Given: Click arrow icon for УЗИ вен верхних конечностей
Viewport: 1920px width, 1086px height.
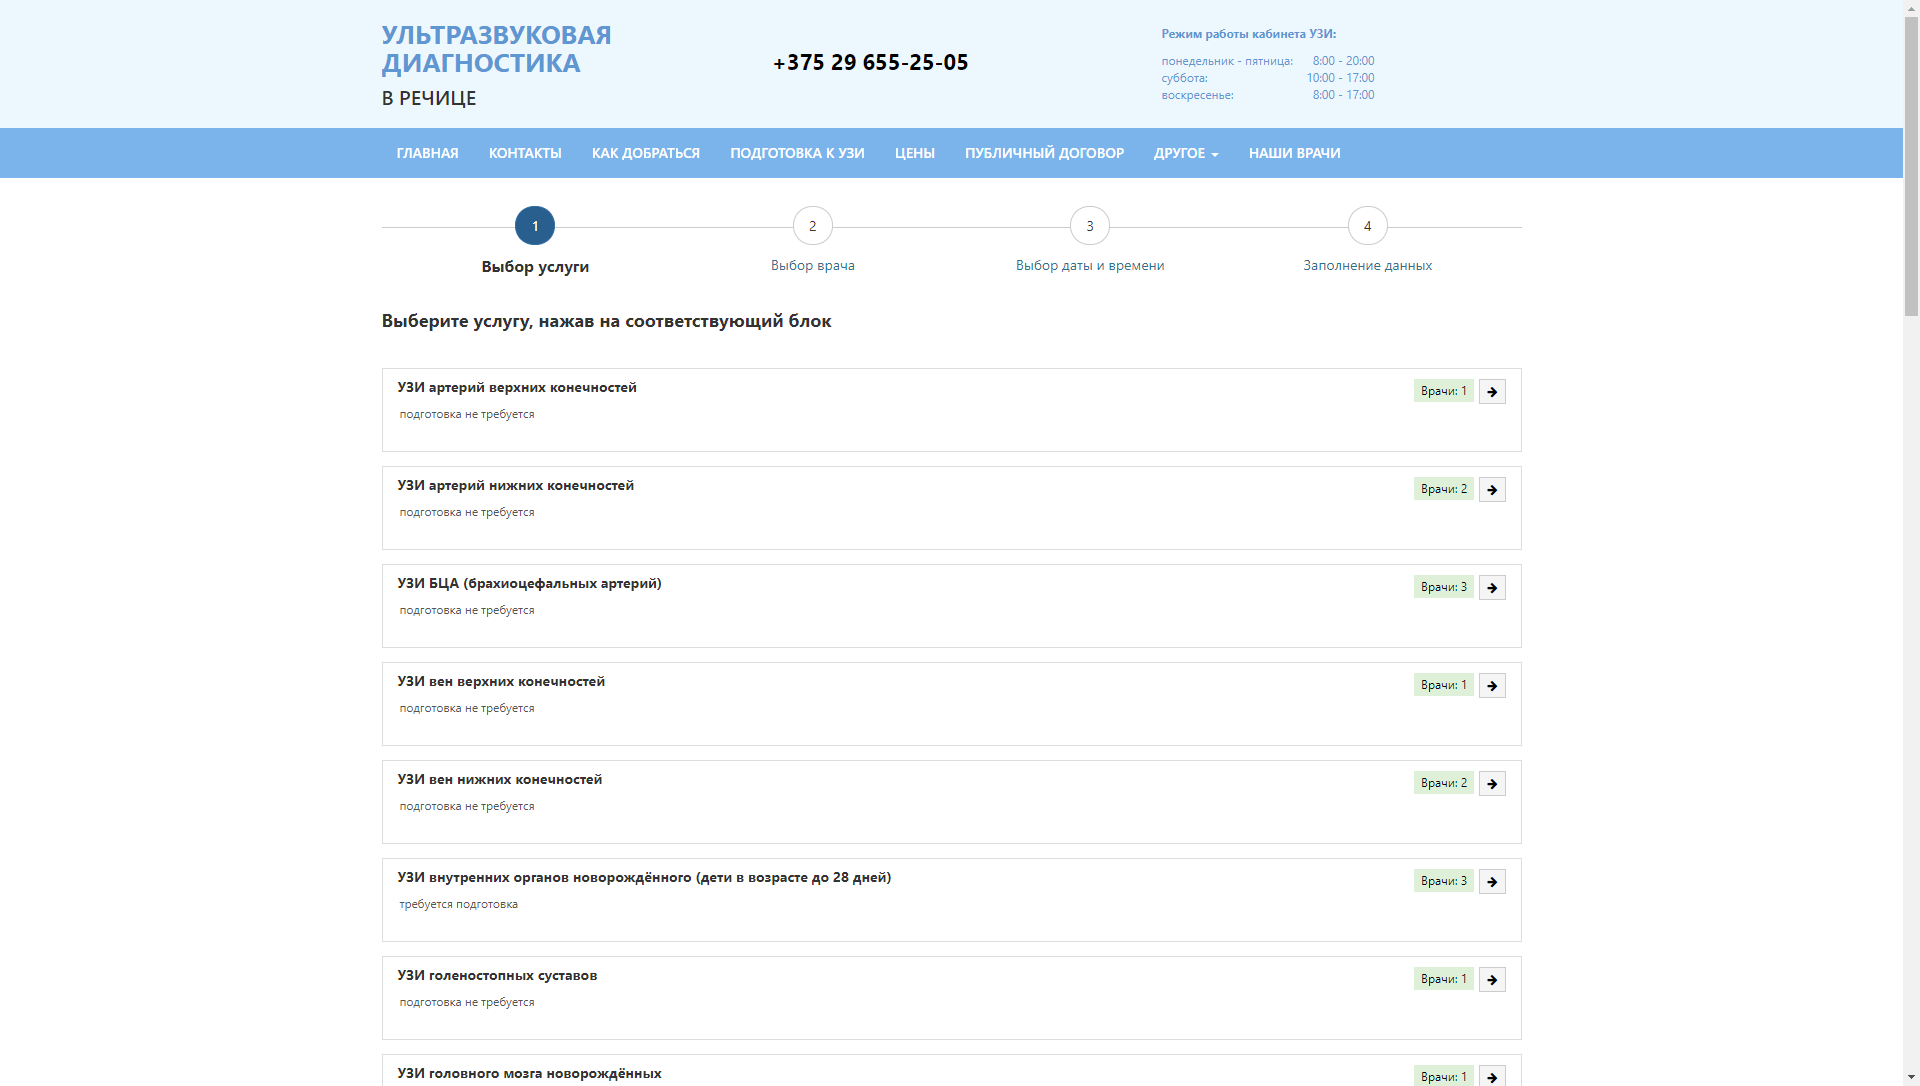Looking at the screenshot, I should pos(1492,686).
